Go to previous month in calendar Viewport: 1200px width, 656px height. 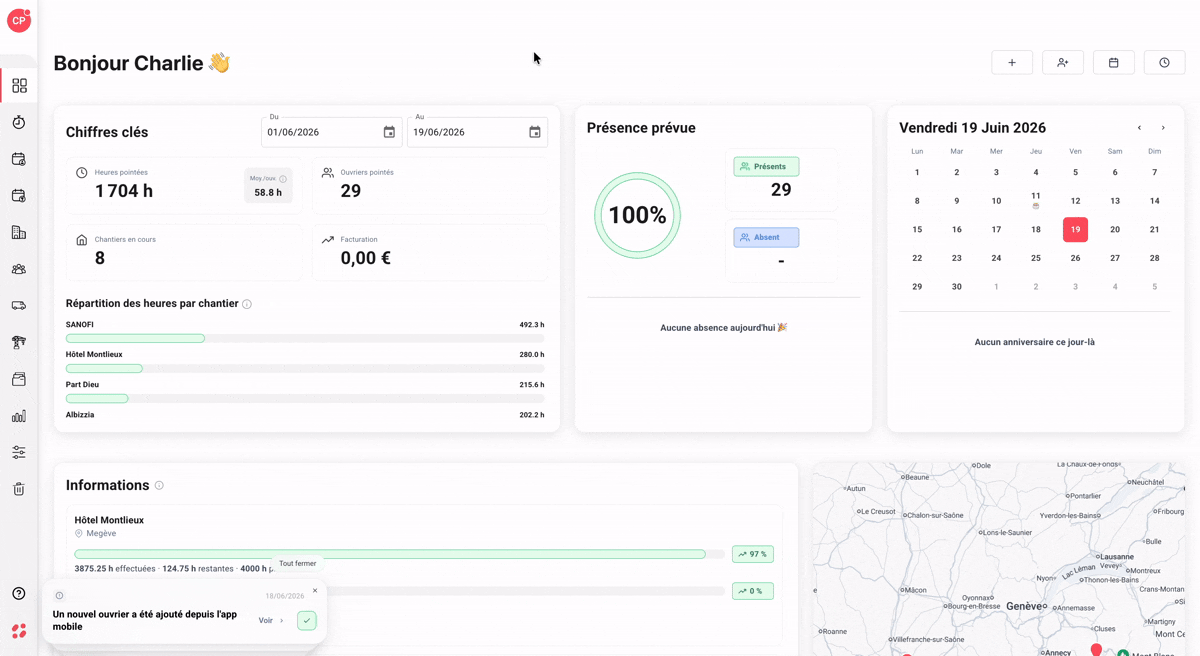click(x=1139, y=128)
